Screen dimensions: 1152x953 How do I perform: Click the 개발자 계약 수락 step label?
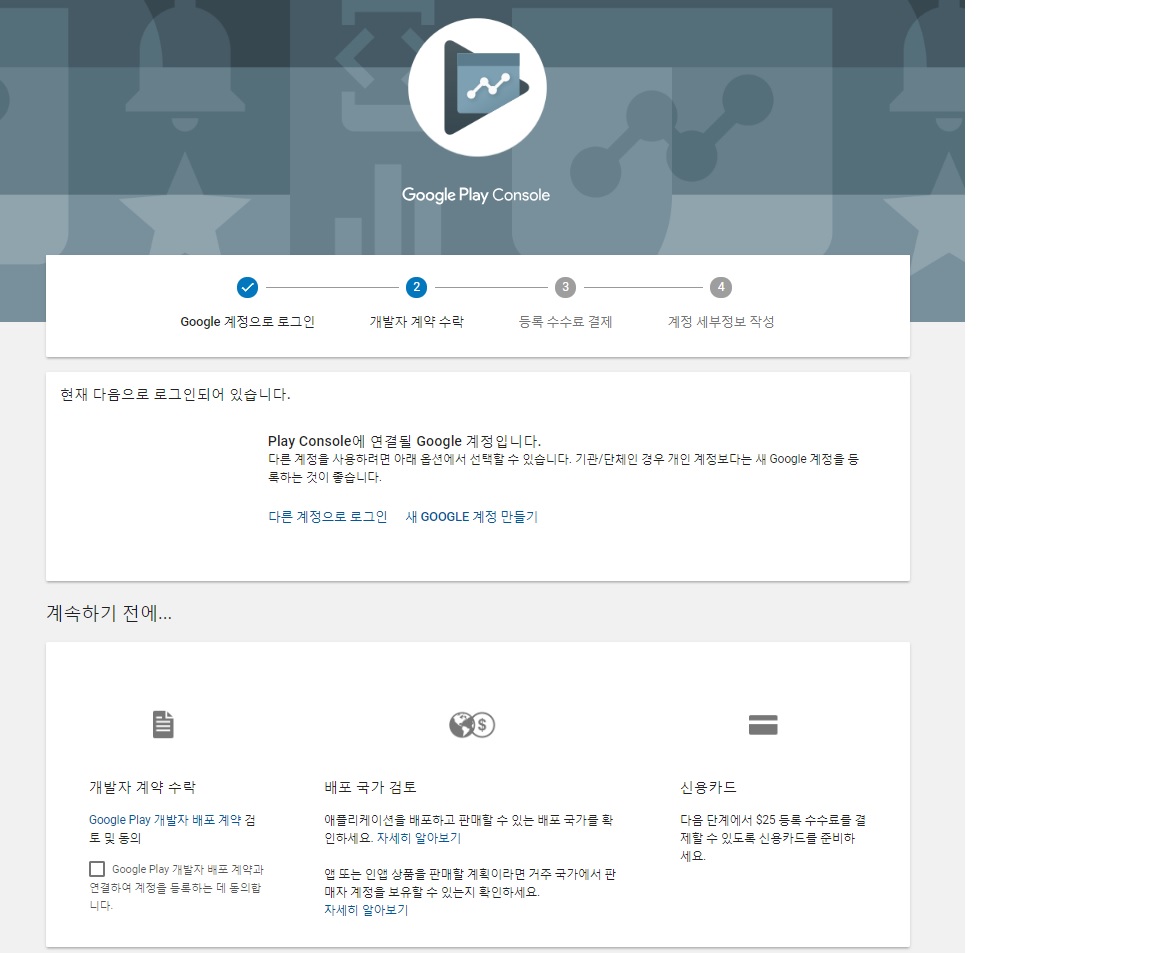click(x=417, y=322)
